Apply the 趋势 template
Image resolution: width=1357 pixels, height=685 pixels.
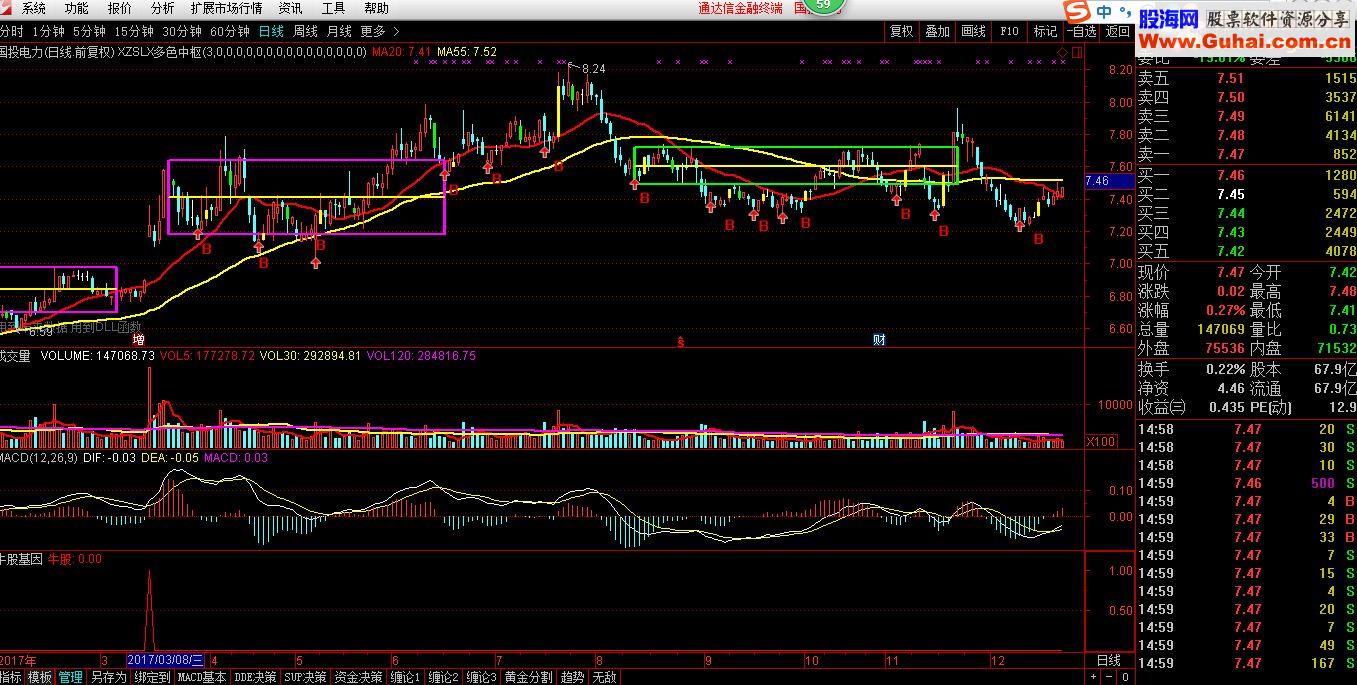572,677
